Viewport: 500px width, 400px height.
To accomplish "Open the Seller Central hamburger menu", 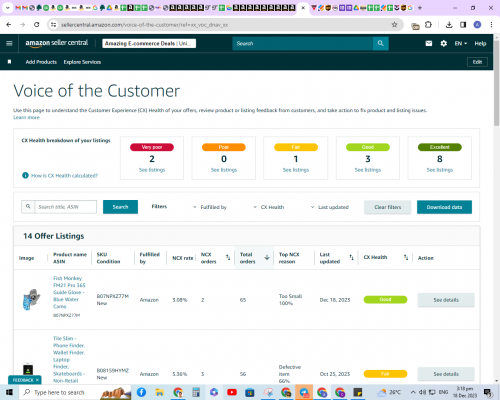I will pos(9,43).
